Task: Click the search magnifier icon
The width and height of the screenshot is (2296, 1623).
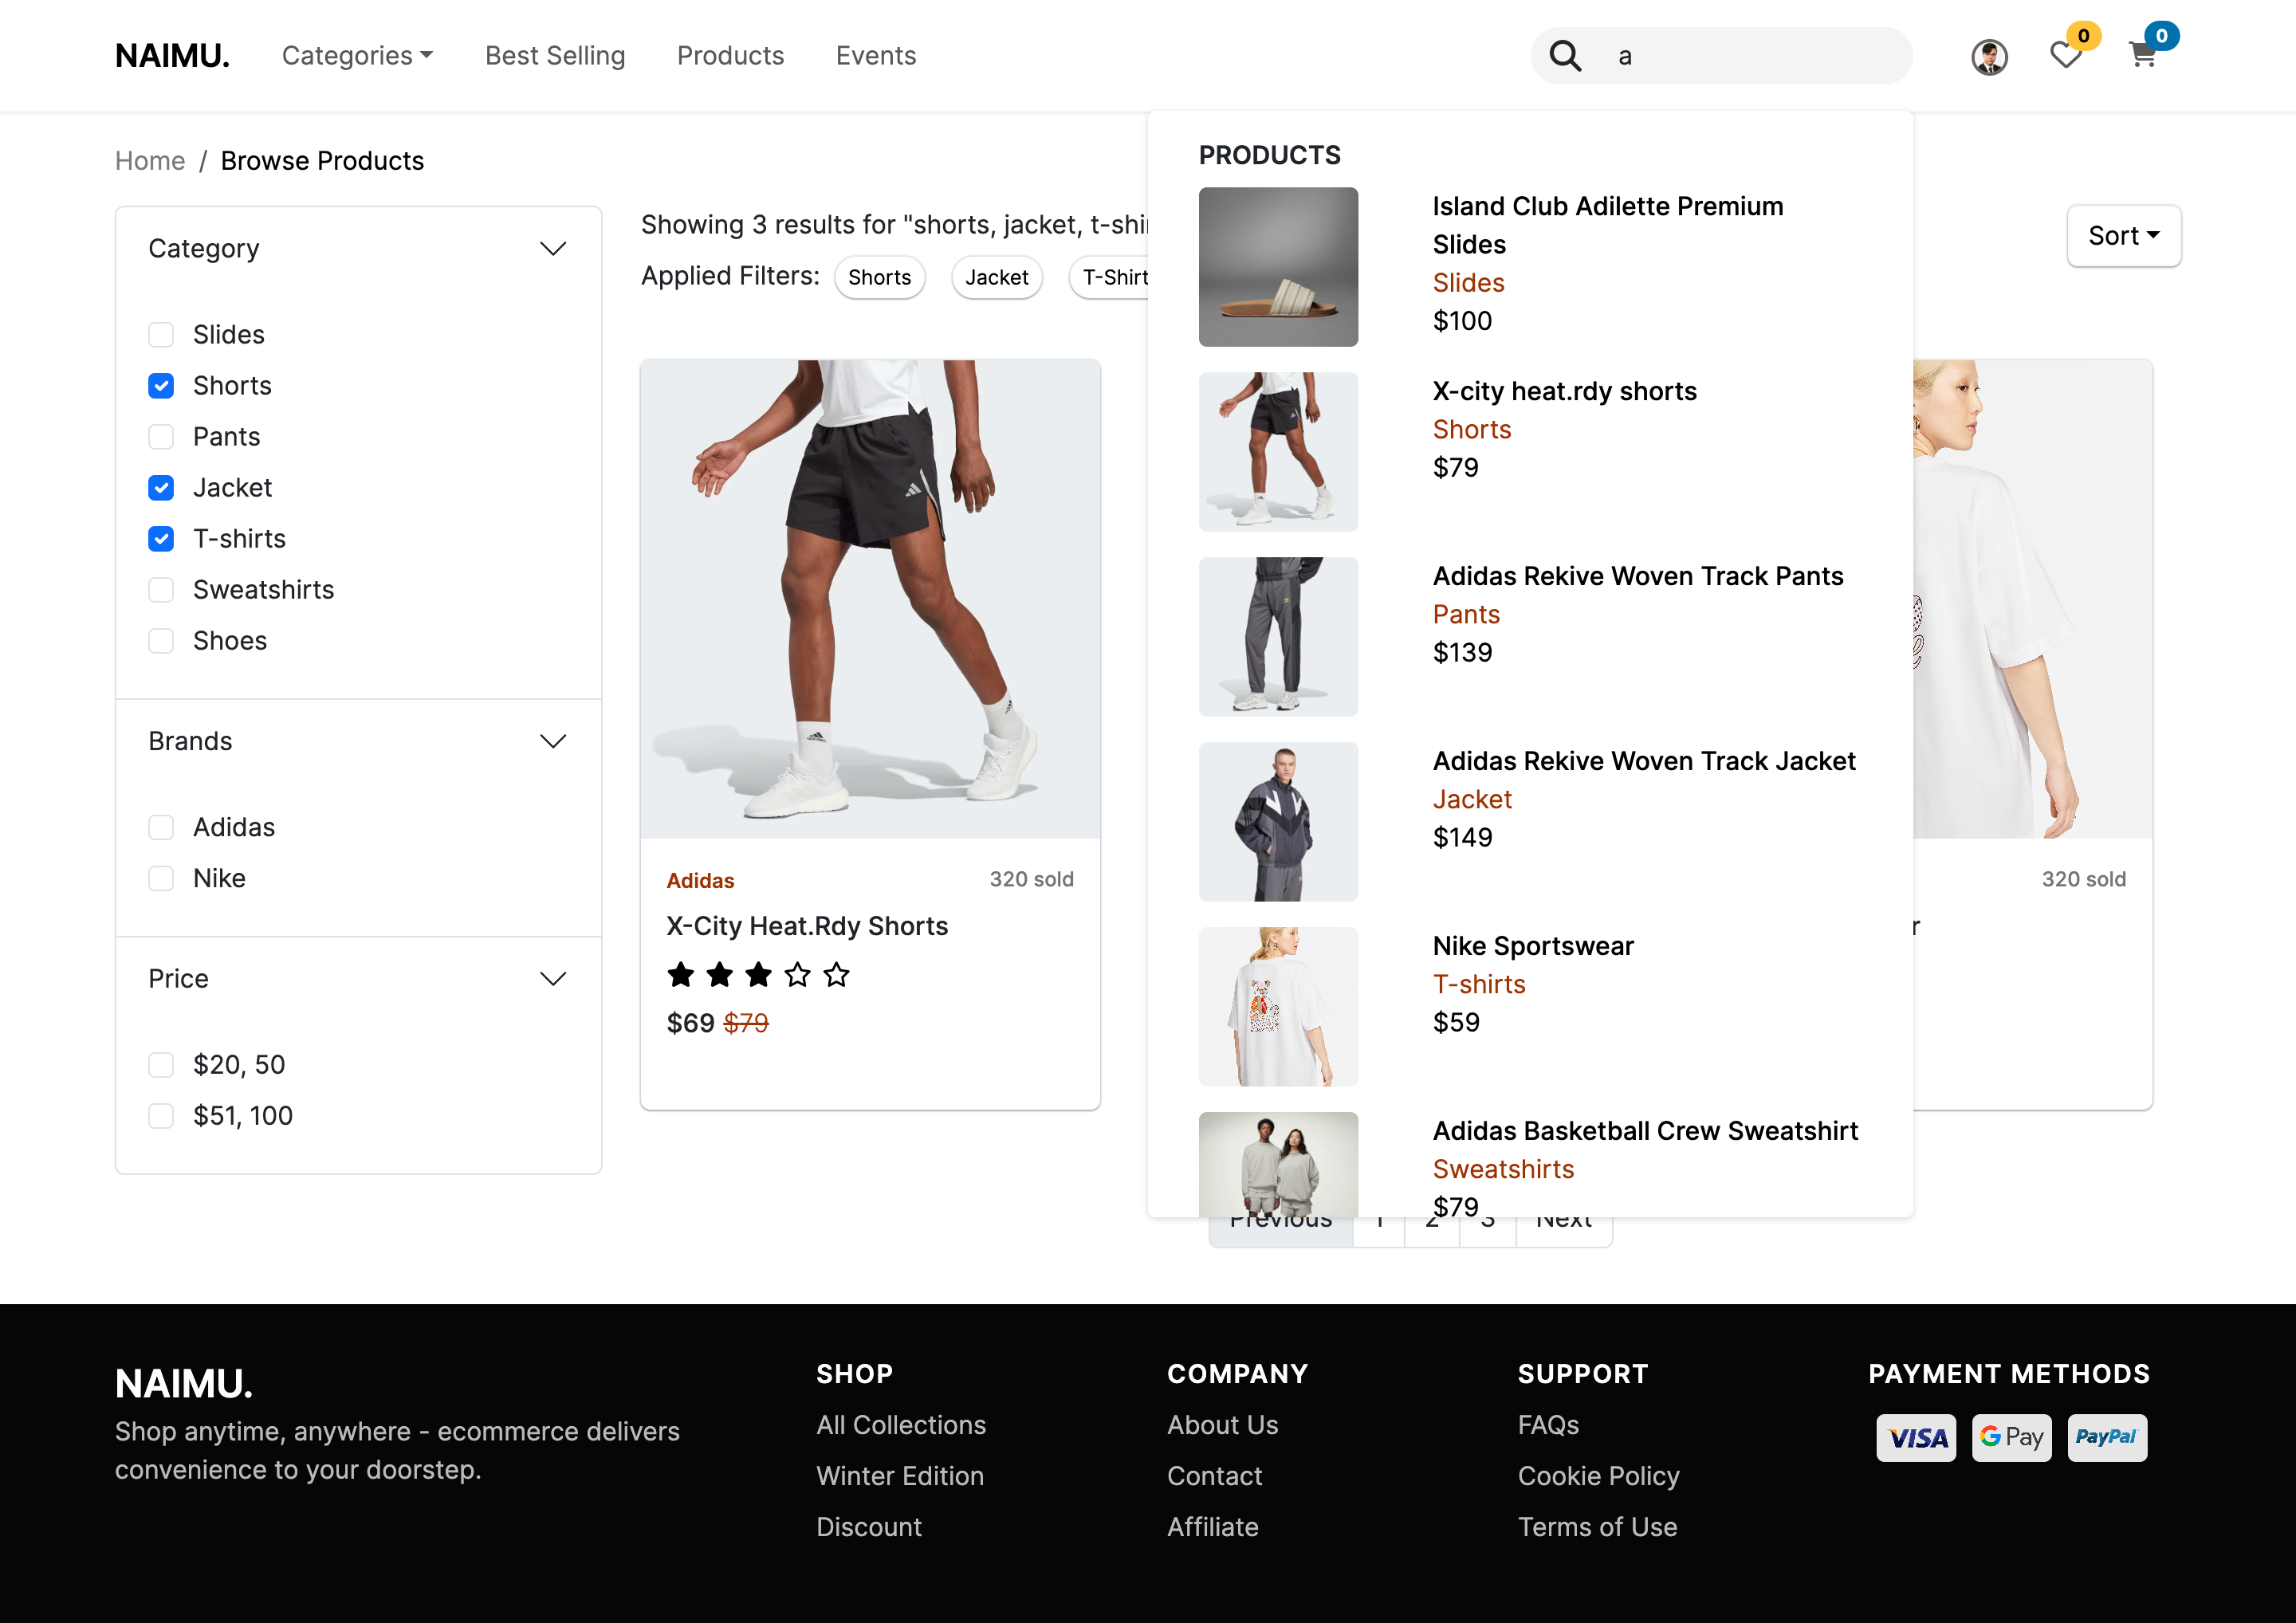Action: point(1565,56)
